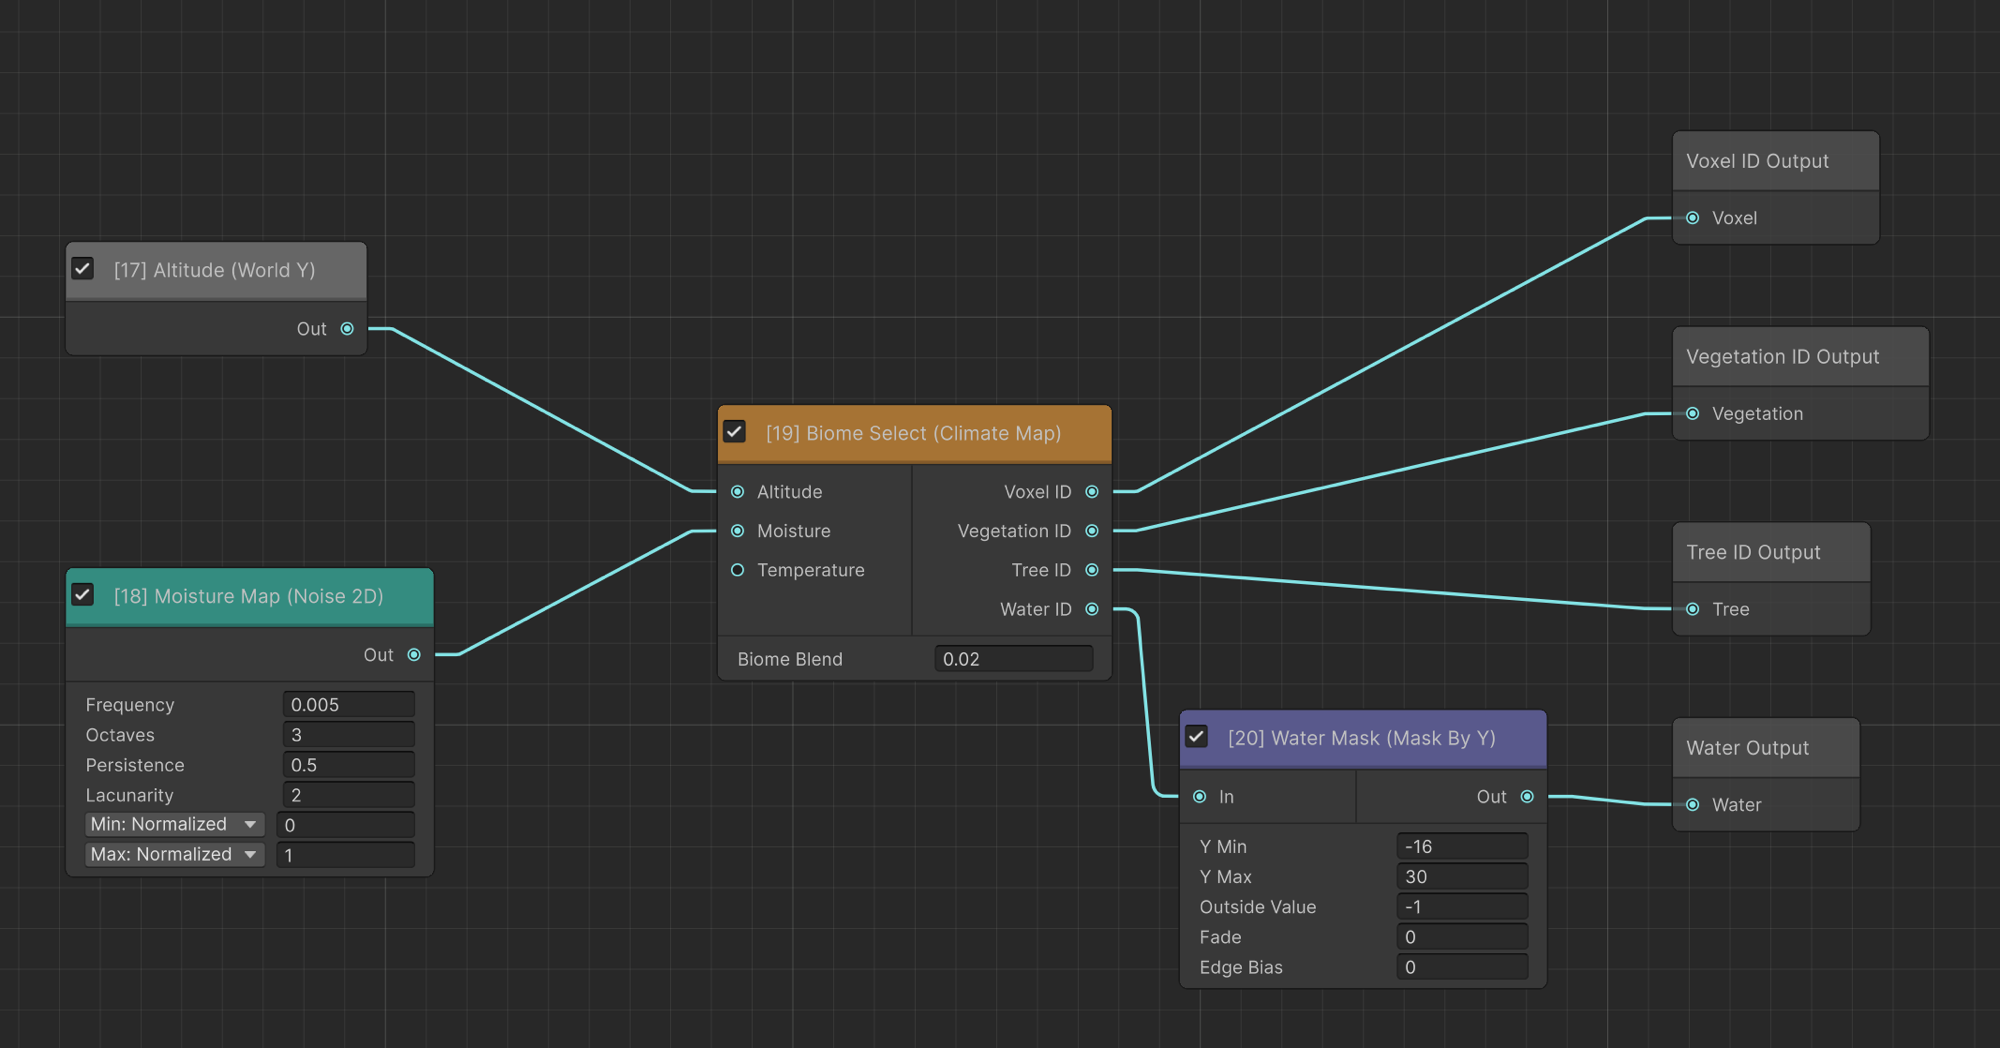The image size is (2000, 1048).
Task: Click the Altitude node Out port
Action: (347, 329)
